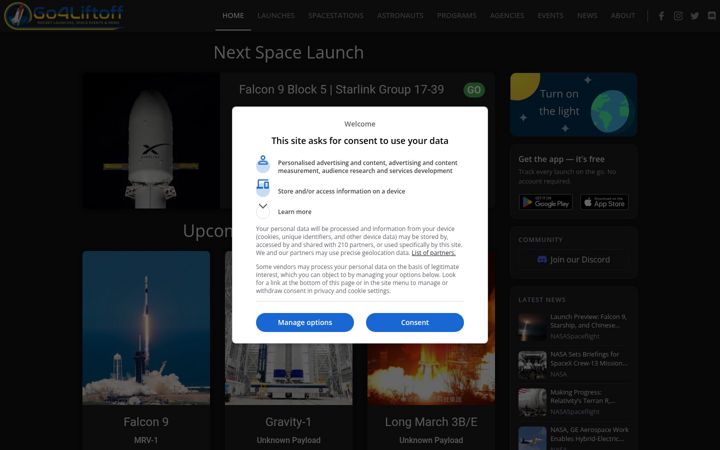The image size is (720, 450).
Task: Click the MRV-1 payload label
Action: (146, 440)
